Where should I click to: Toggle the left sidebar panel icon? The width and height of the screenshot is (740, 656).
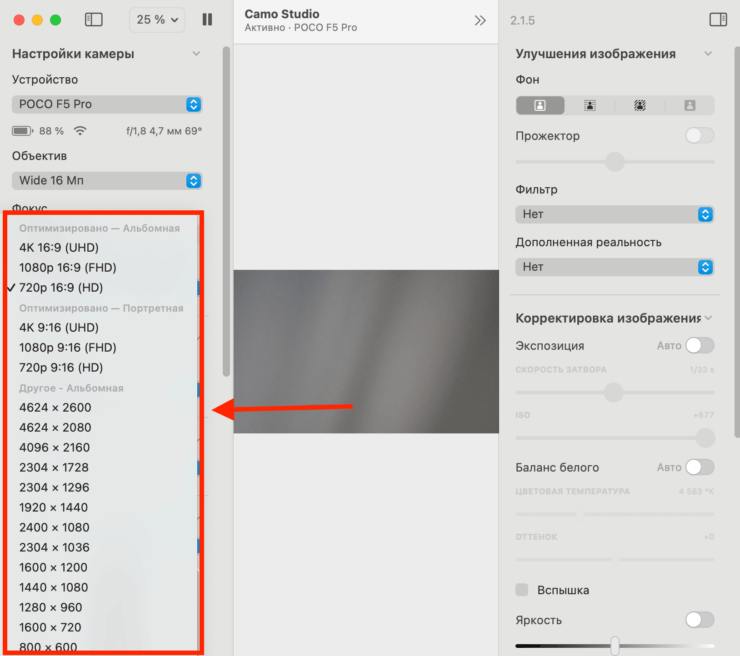pos(94,19)
